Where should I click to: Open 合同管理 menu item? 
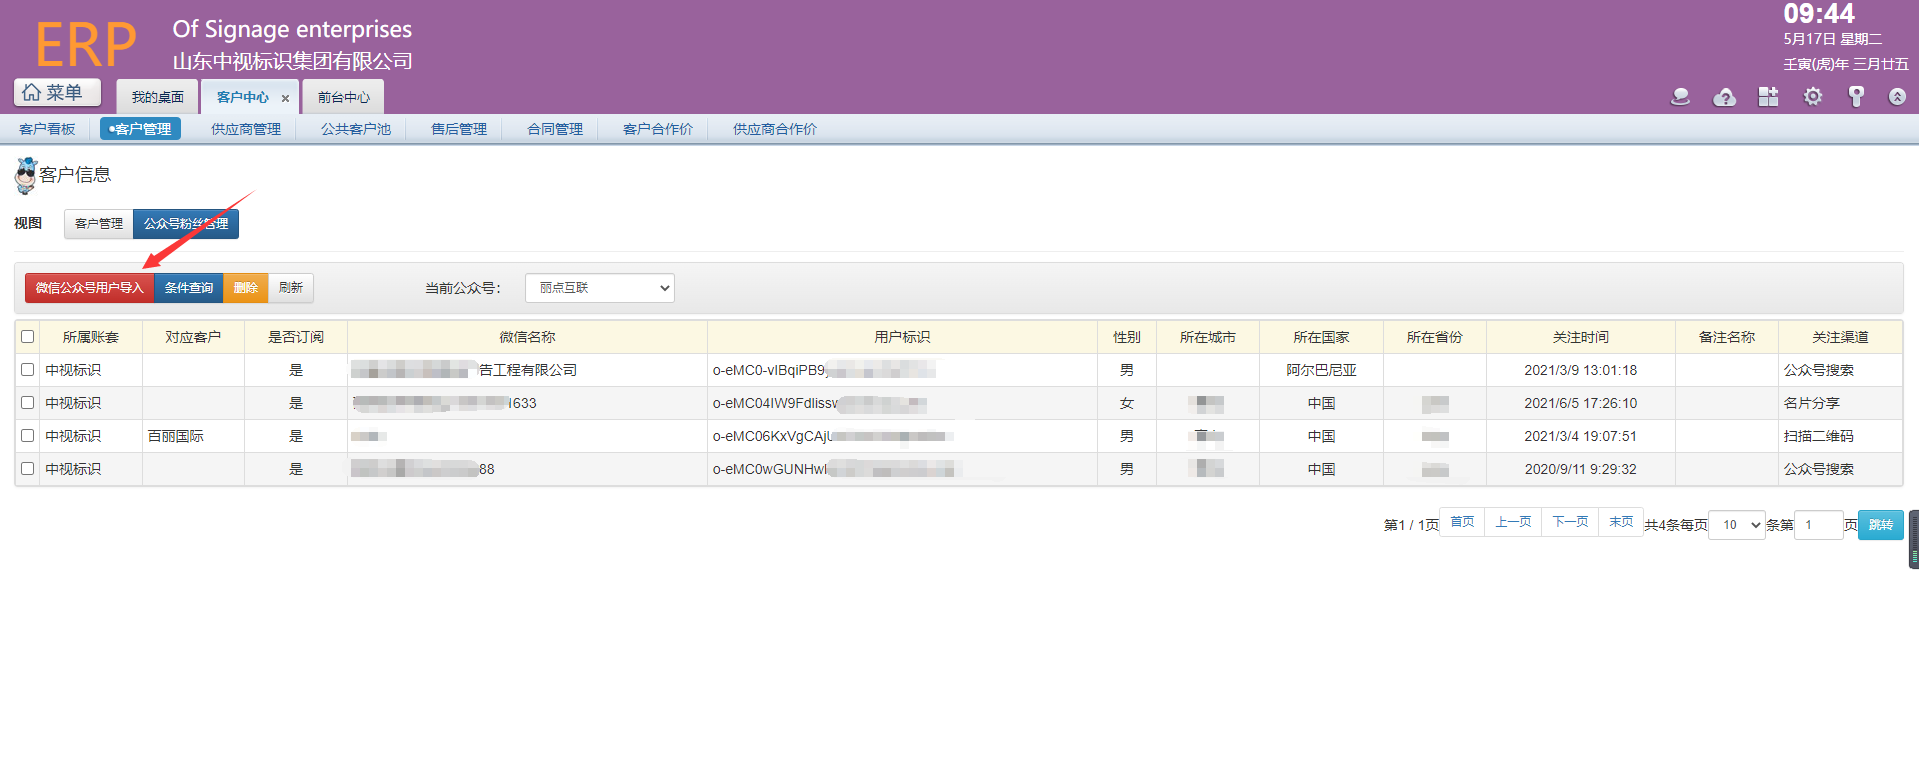pos(555,129)
